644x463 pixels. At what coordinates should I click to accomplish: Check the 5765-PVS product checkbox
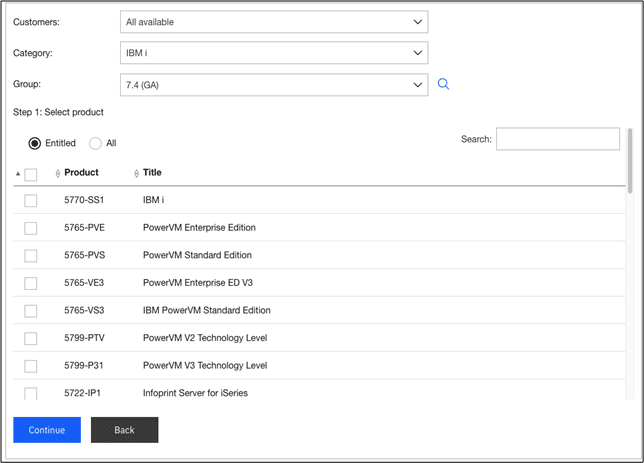(x=31, y=255)
